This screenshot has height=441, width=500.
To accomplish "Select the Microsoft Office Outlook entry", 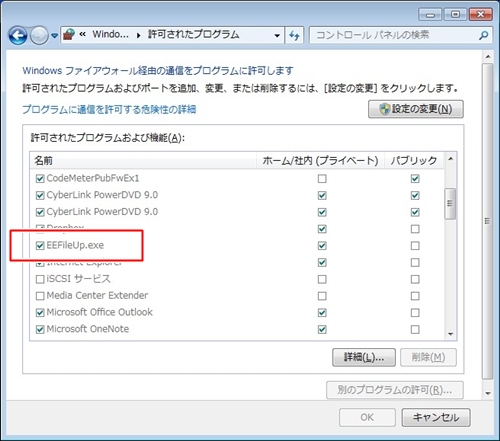I will point(99,312).
